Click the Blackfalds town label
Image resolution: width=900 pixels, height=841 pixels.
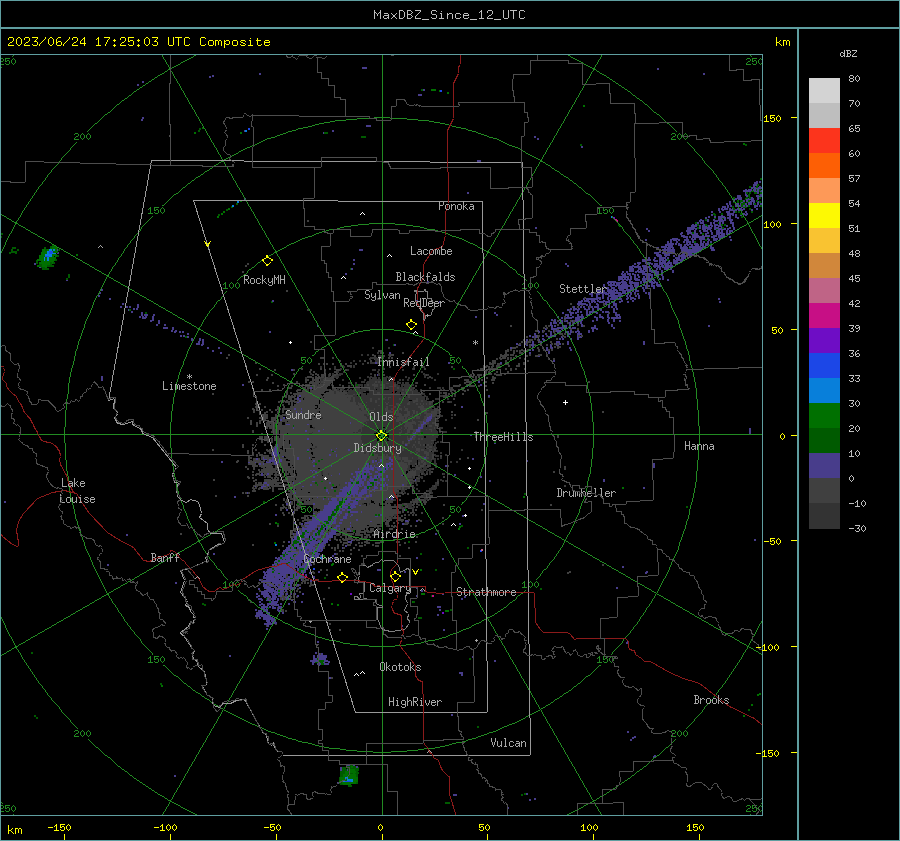coord(425,277)
